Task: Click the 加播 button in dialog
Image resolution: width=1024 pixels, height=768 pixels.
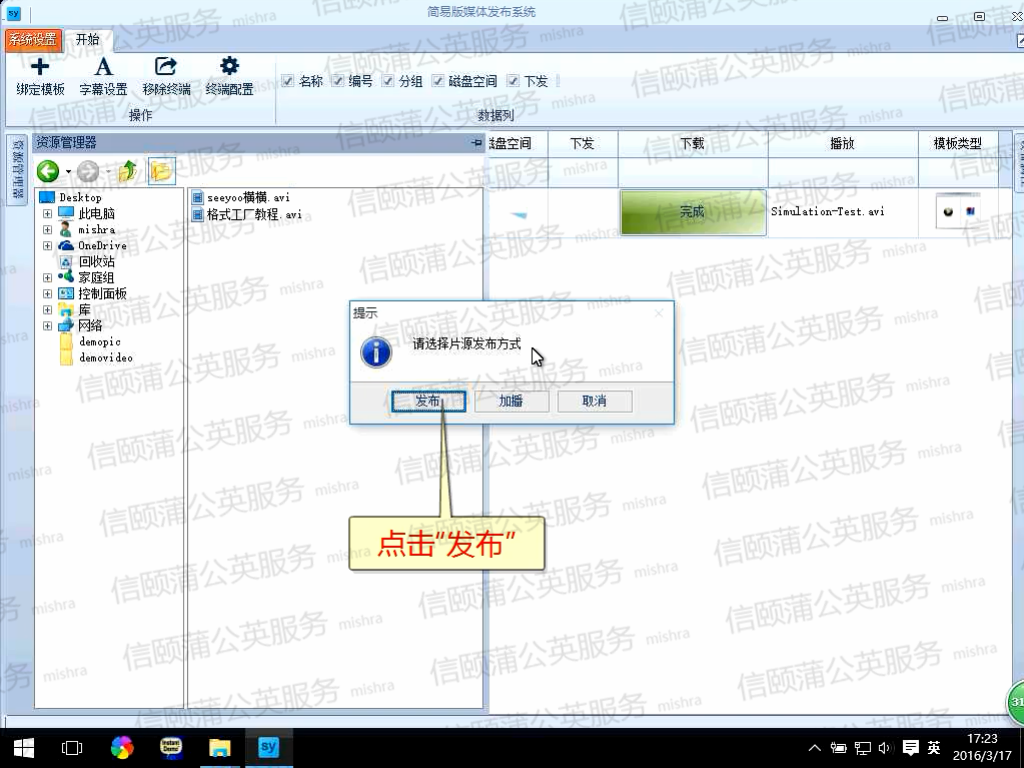Action: click(x=511, y=401)
